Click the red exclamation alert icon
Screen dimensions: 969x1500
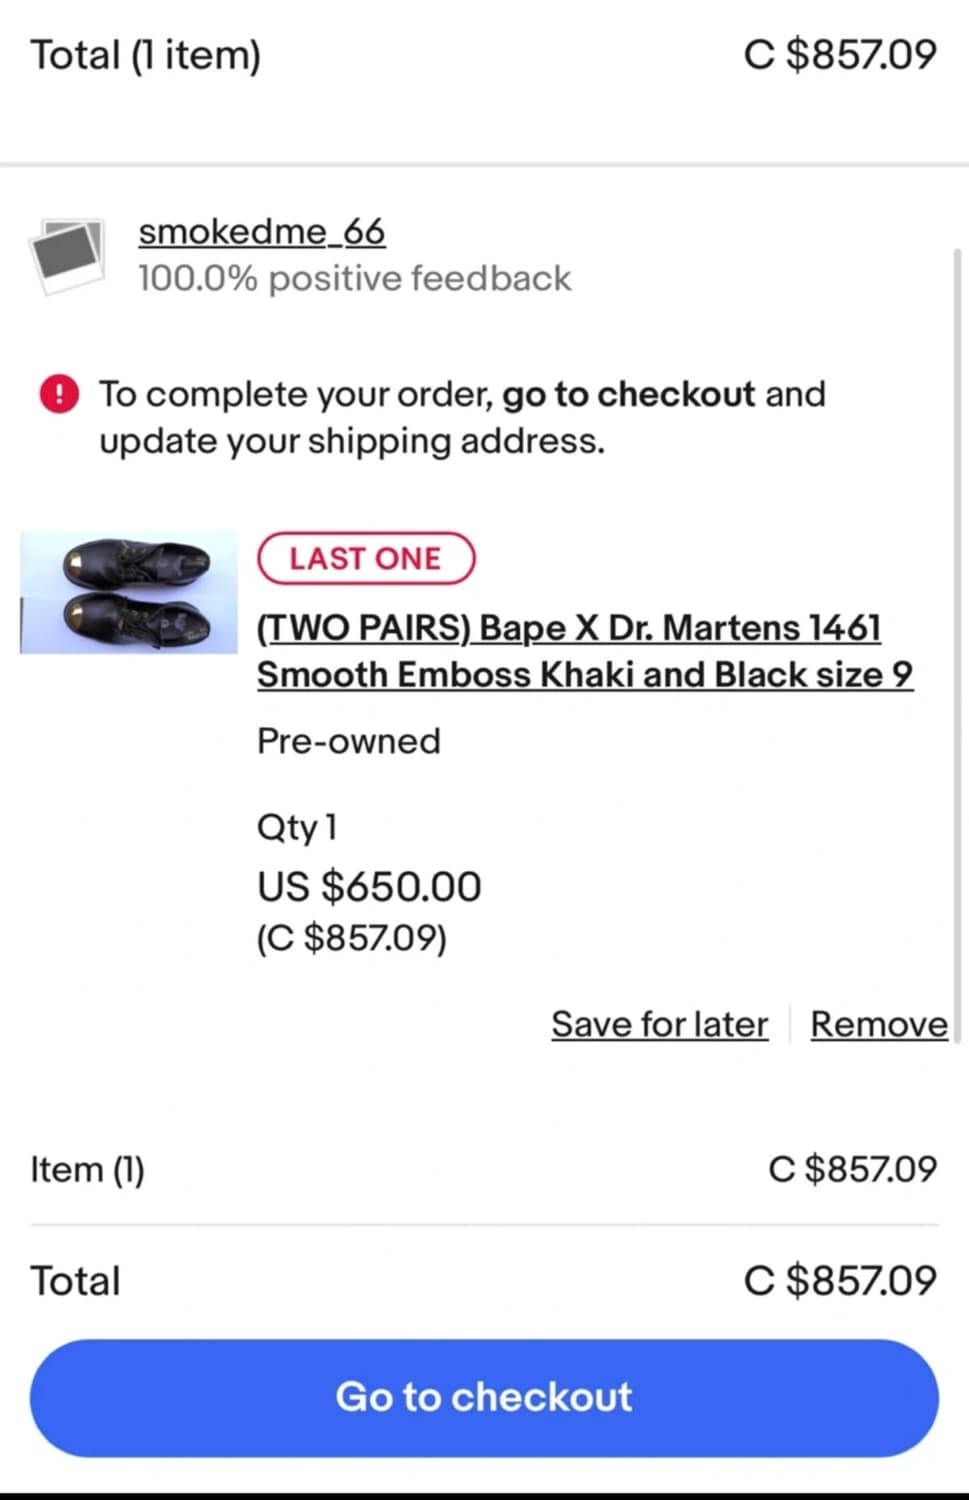pos(59,394)
